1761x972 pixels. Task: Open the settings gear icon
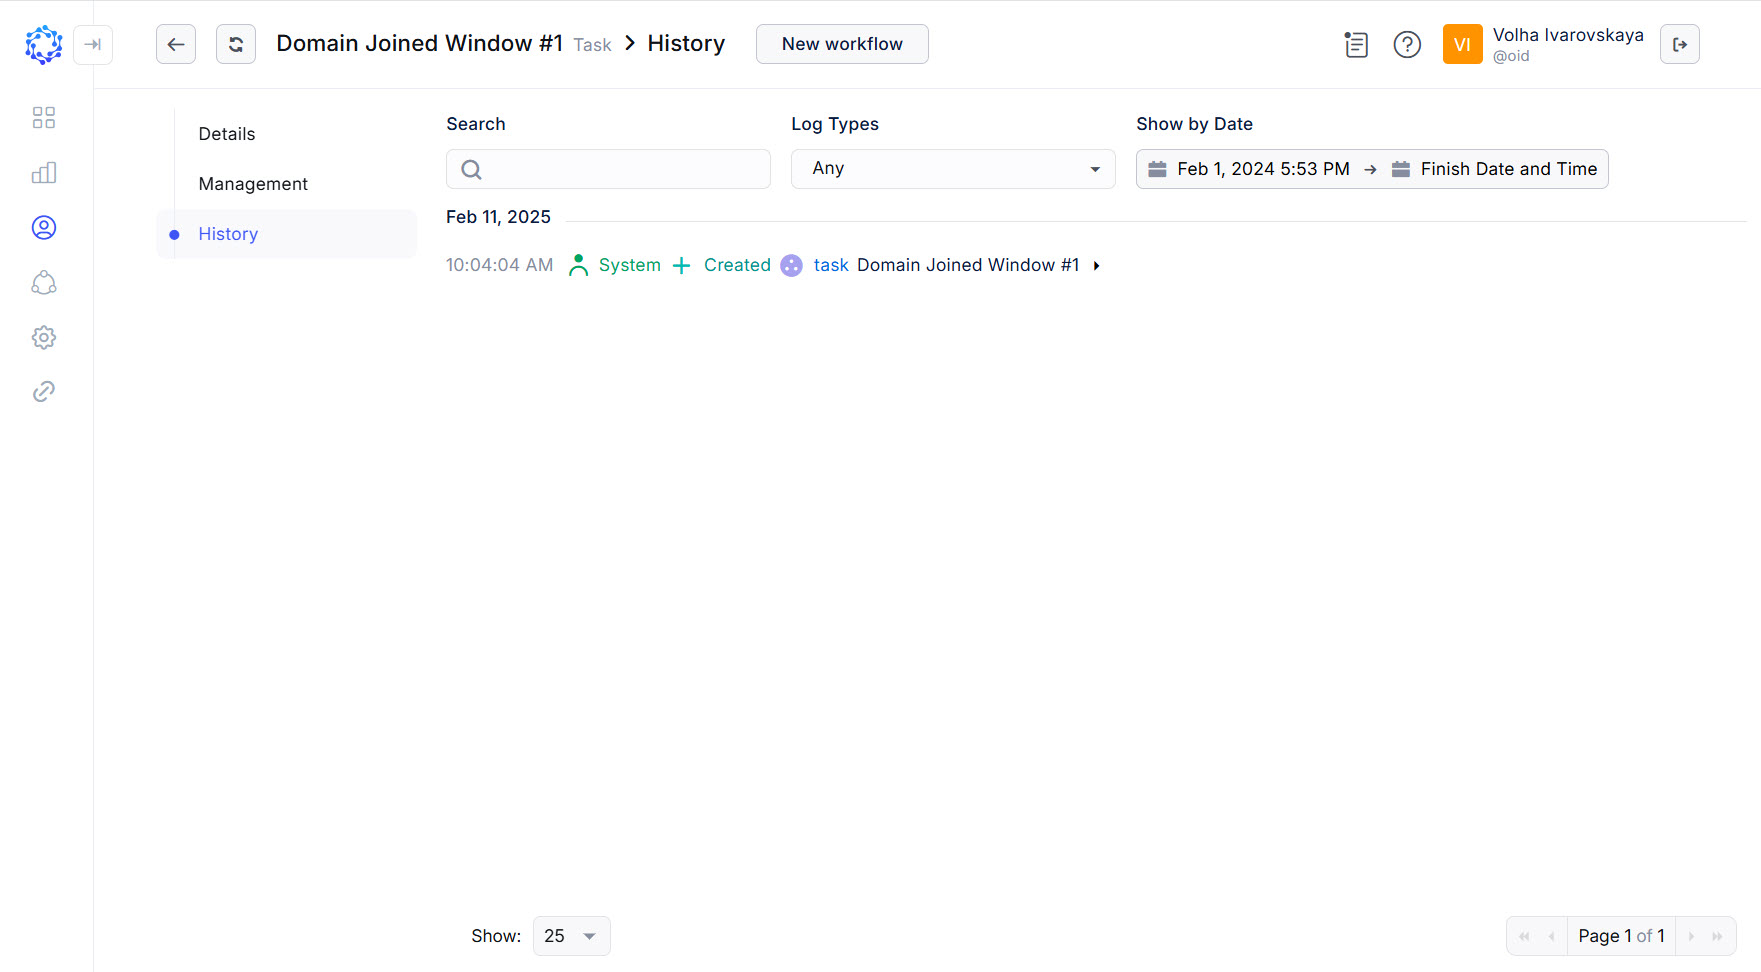44,337
